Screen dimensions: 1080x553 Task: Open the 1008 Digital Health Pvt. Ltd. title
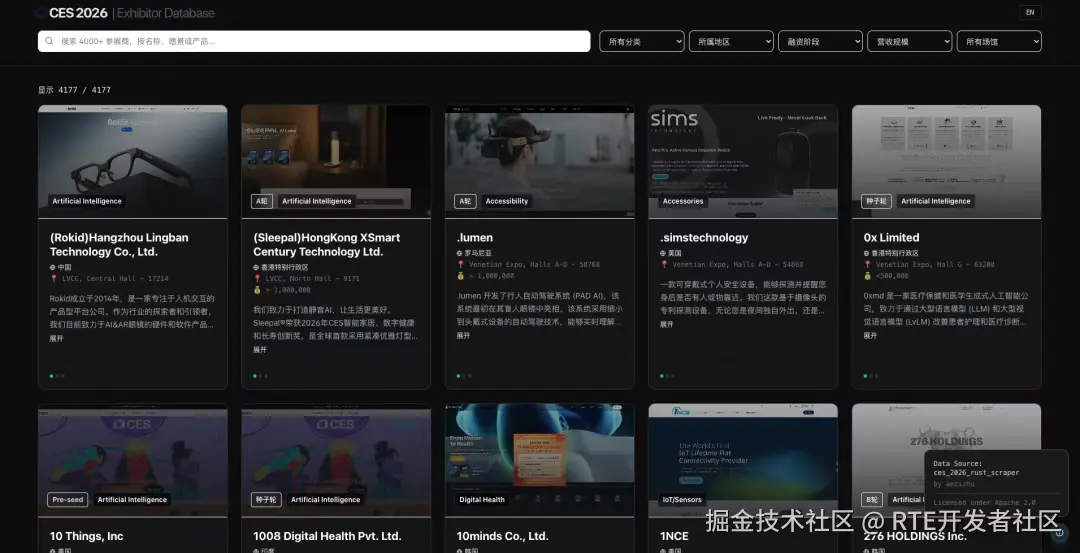(x=327, y=536)
